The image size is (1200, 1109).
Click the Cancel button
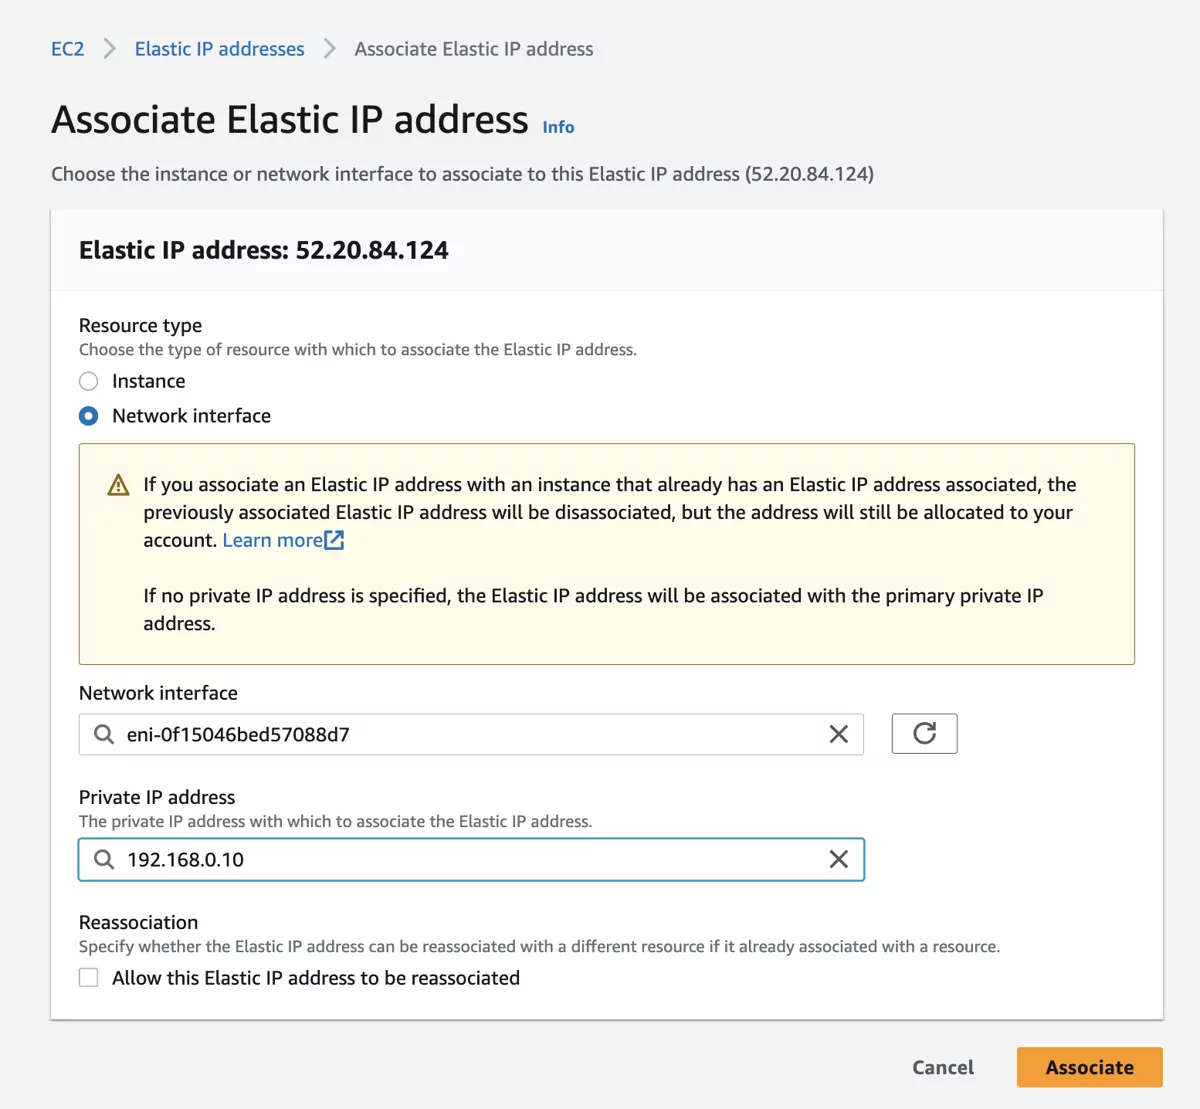[942, 1067]
